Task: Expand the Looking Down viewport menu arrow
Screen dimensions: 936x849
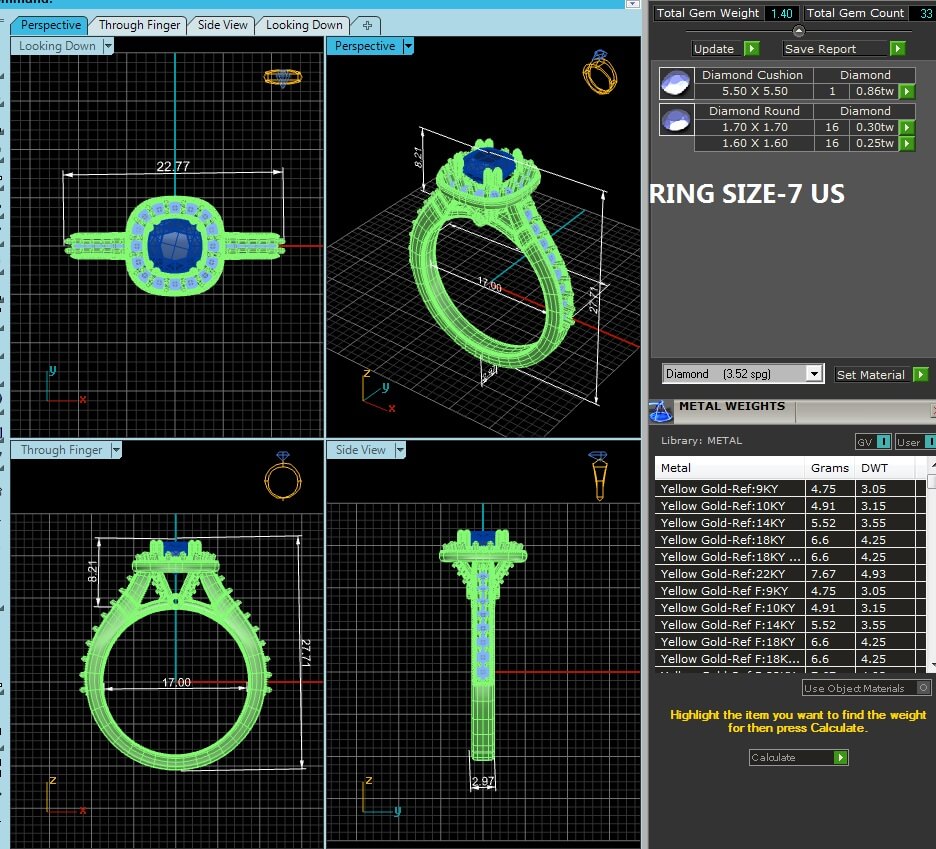Action: 108,46
